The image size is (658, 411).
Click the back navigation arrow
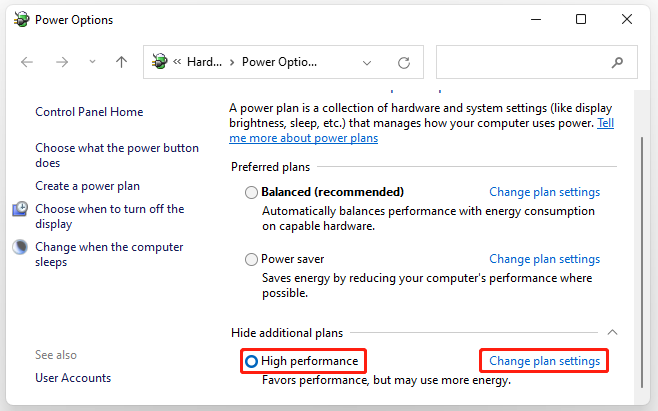(x=27, y=62)
